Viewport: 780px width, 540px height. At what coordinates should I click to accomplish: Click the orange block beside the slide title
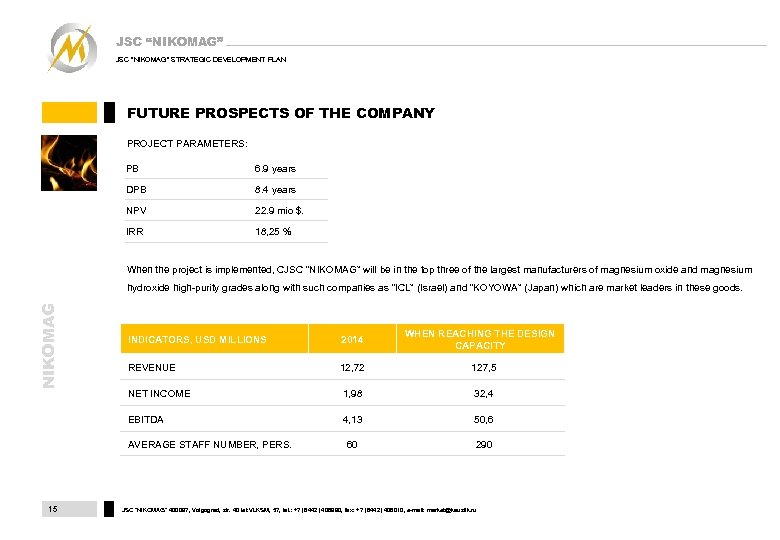coord(69,112)
